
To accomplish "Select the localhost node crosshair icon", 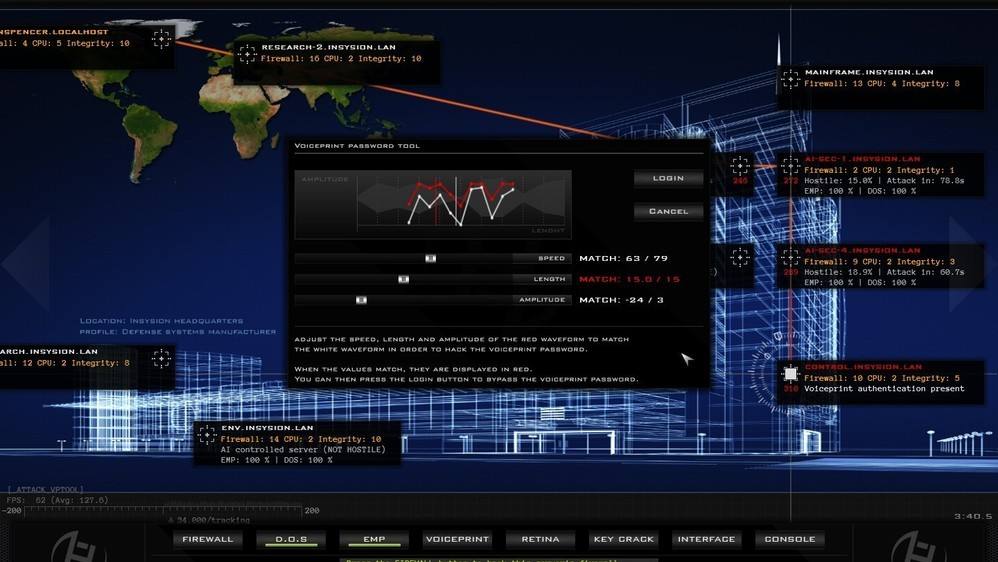I will [x=161, y=39].
